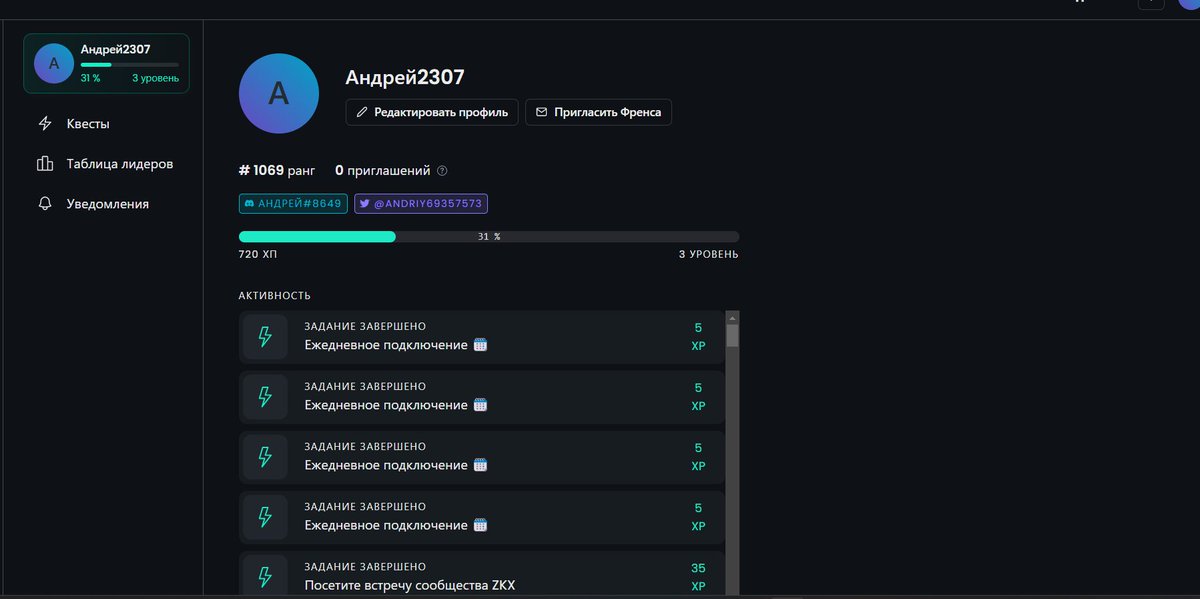Click lightning icon of Посетите встречу сообщества ZKX
This screenshot has width=1200, height=599.
pos(265,577)
